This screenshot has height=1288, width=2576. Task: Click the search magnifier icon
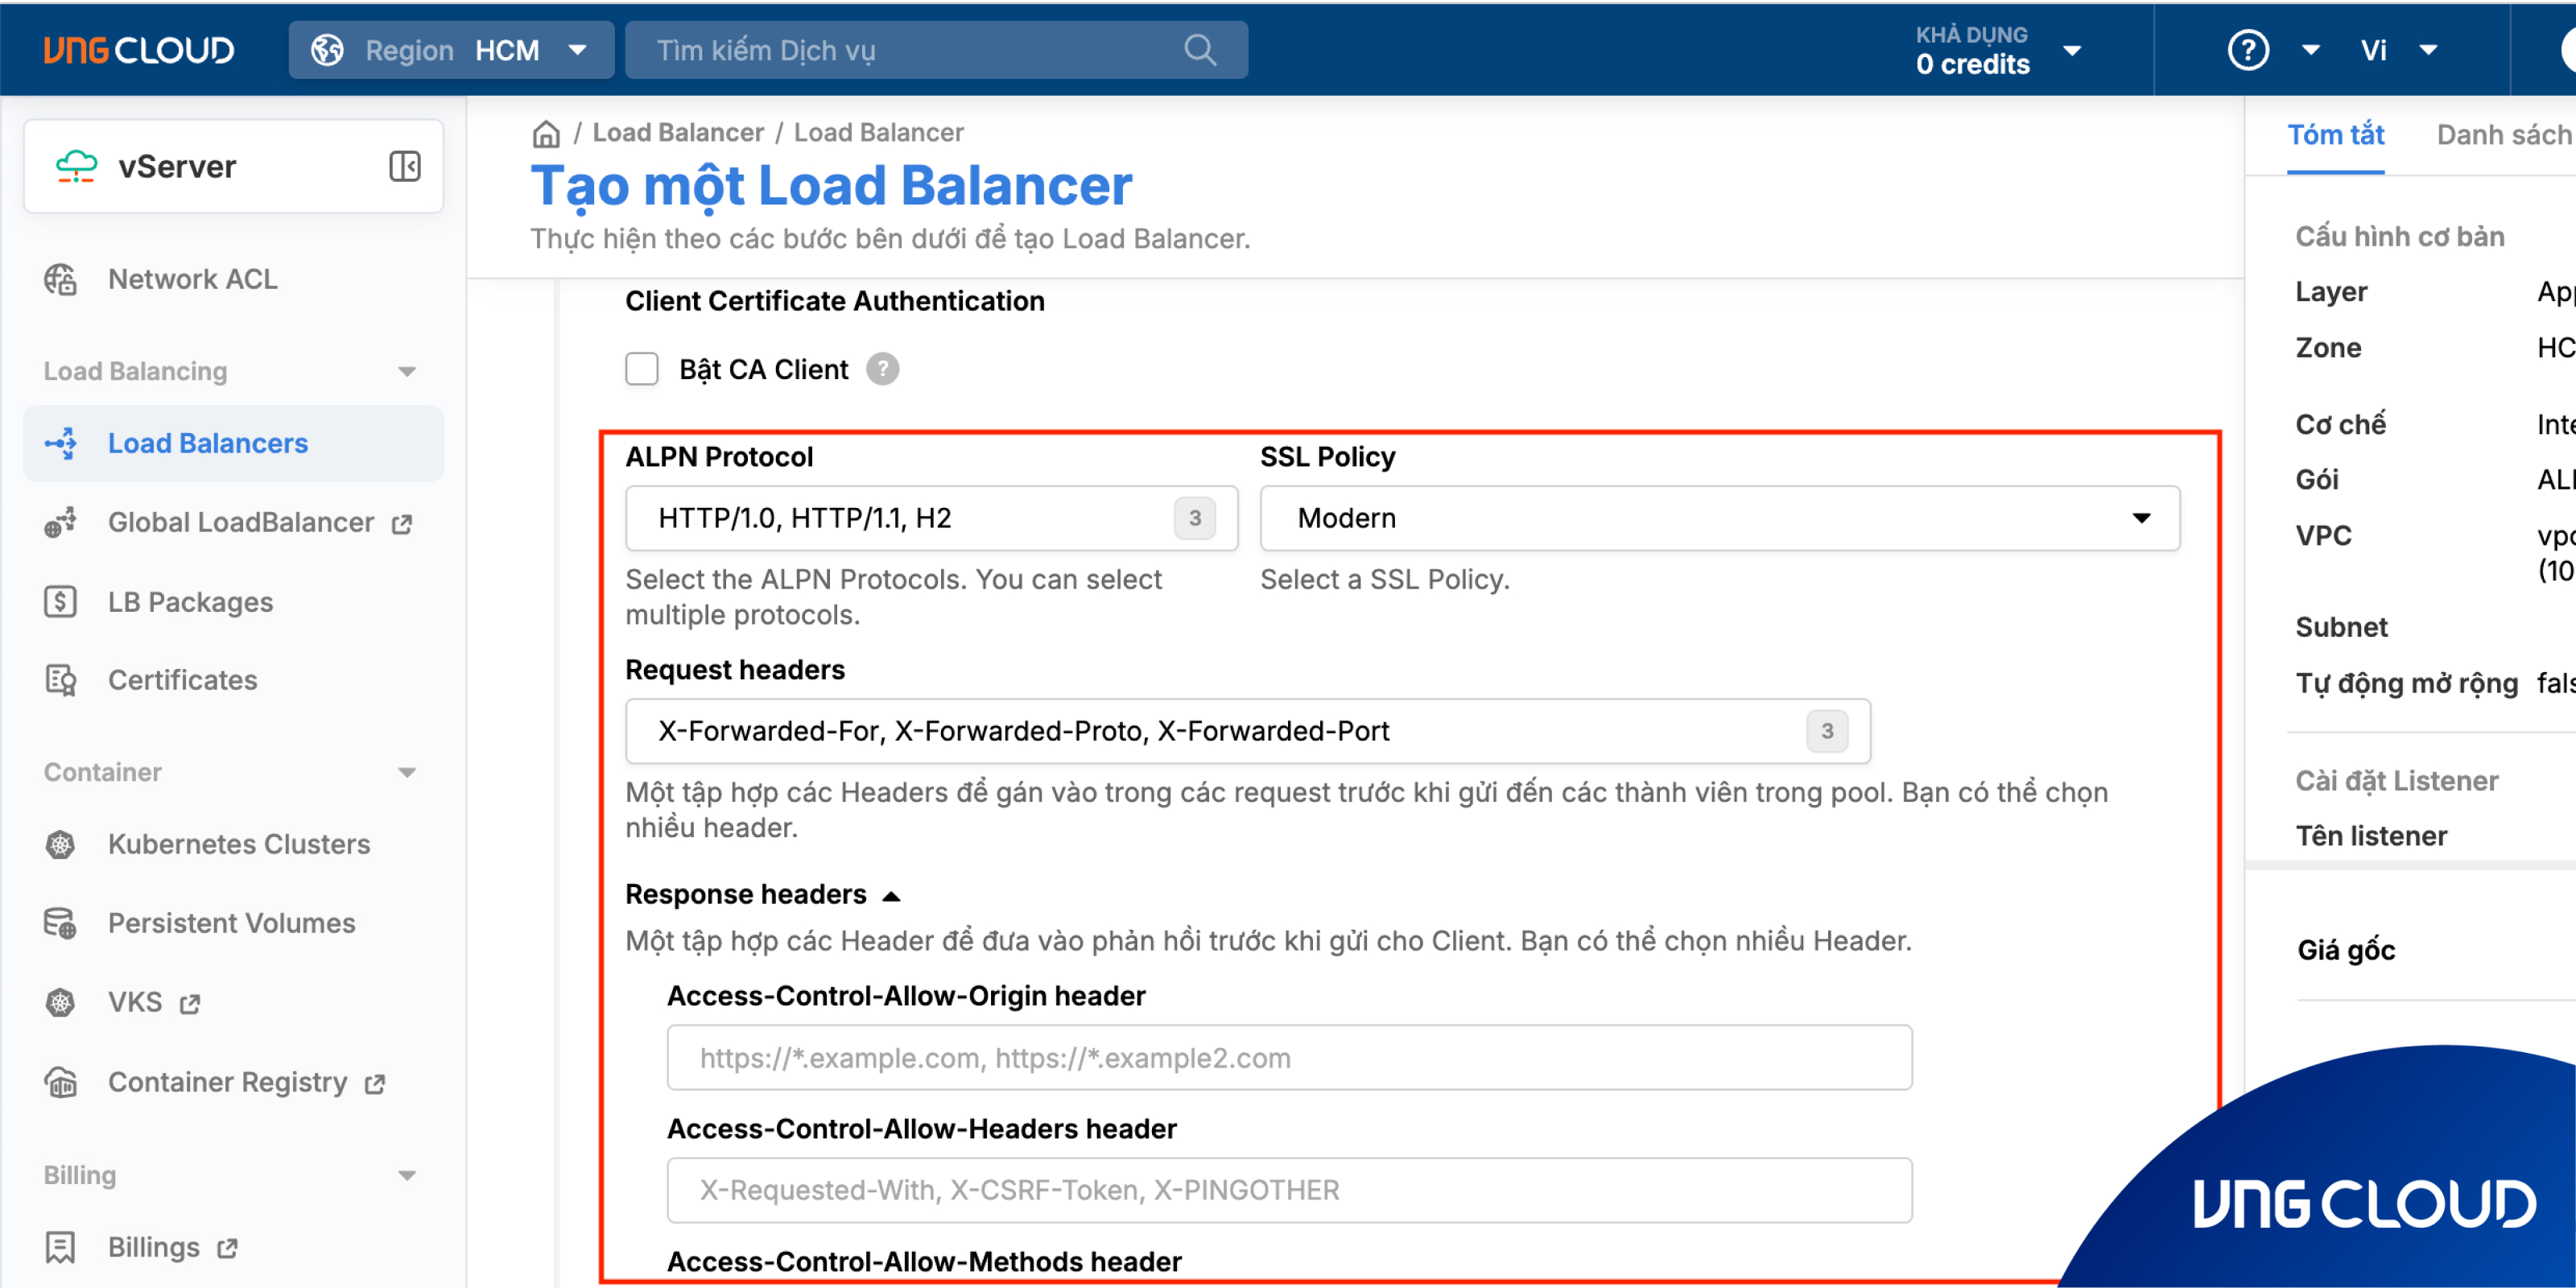tap(1199, 50)
